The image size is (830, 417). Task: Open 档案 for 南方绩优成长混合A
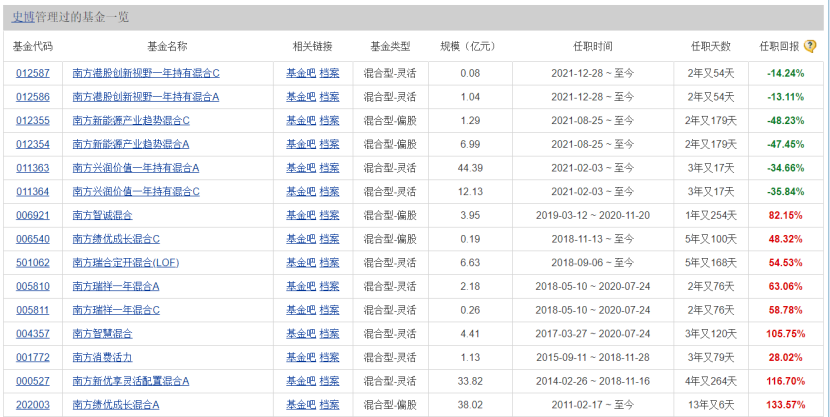pyautogui.click(x=329, y=405)
